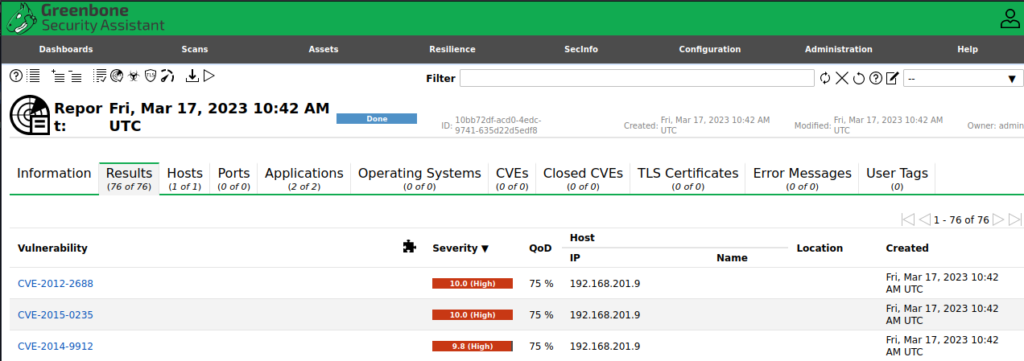Viewport: 1024px width, 361px height.
Task: Click the trigger alert play icon
Action: tap(209, 76)
